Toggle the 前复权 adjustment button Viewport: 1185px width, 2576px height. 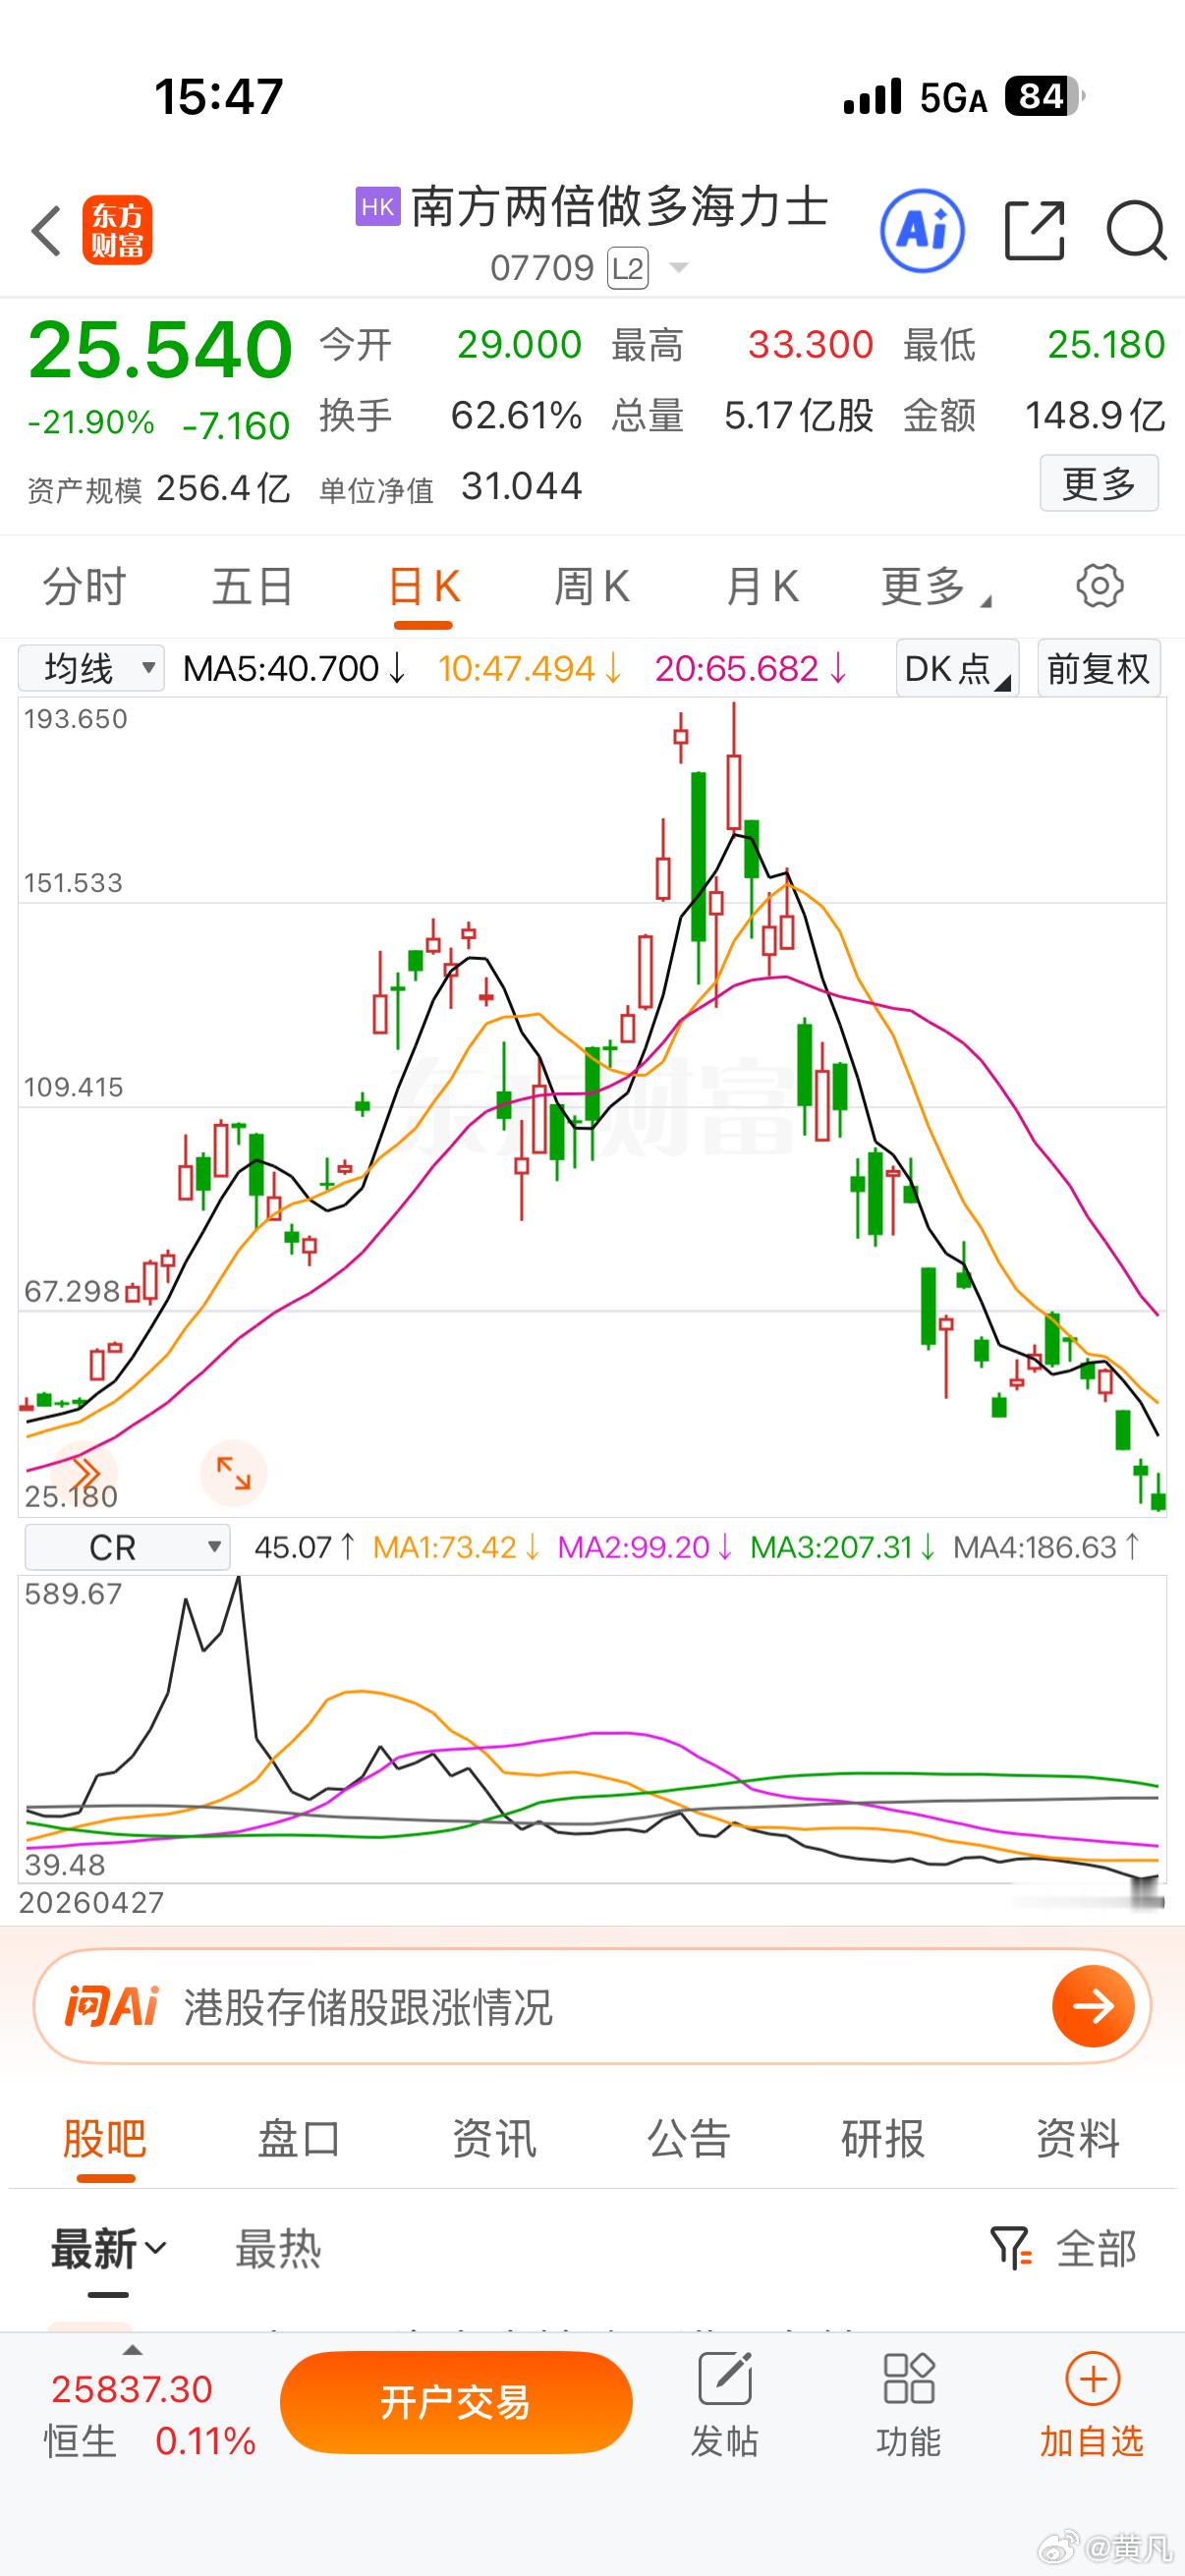tap(1098, 668)
